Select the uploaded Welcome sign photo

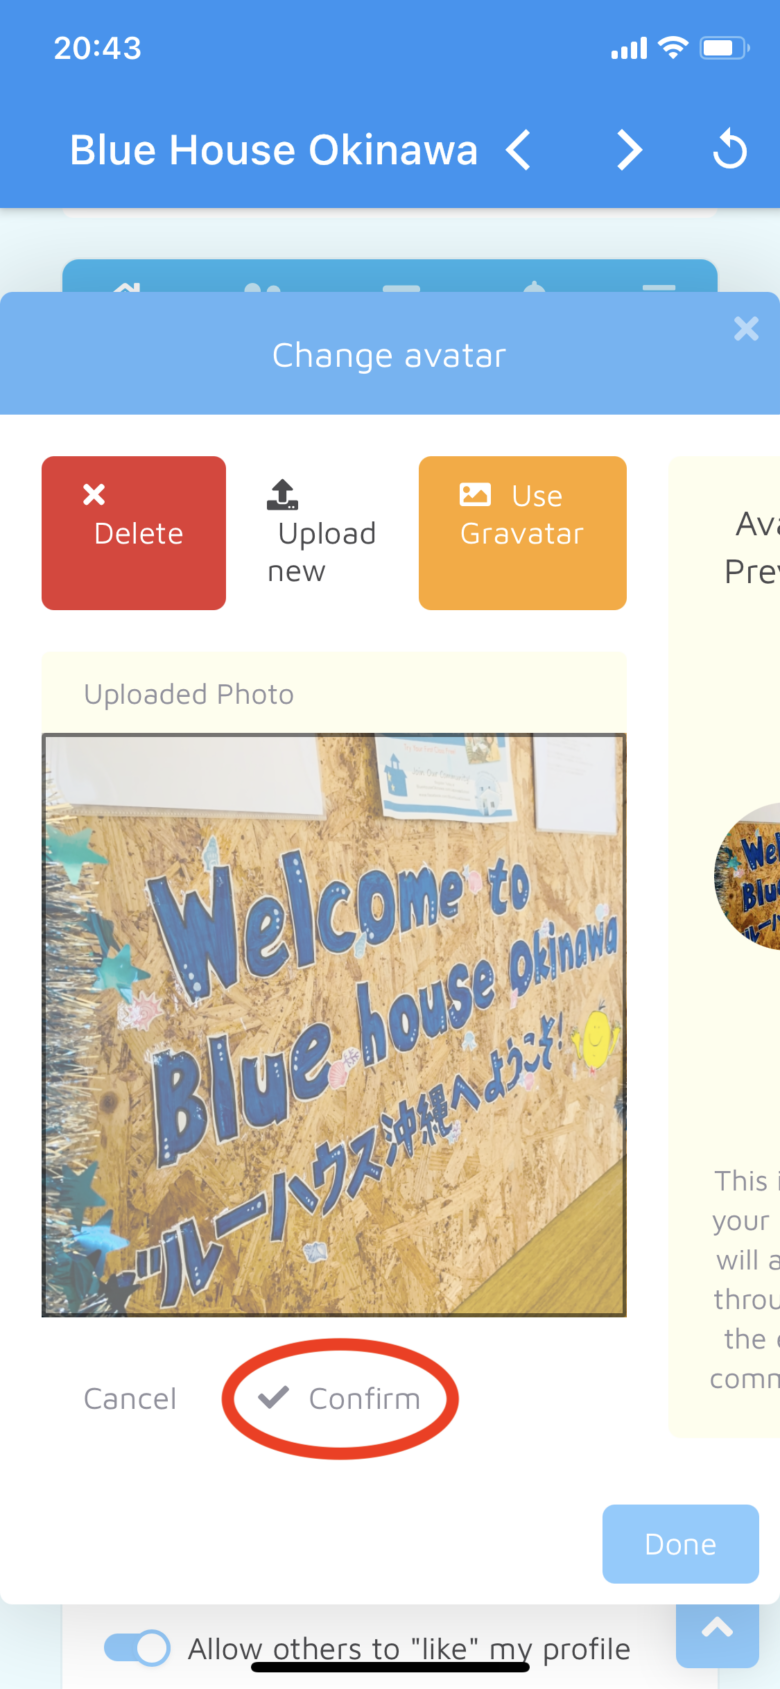[334, 1025]
